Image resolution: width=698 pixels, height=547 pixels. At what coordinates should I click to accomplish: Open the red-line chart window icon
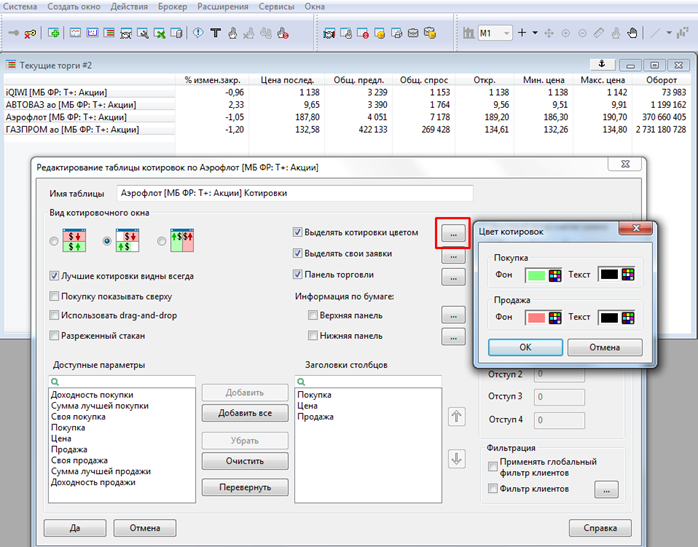(75, 33)
